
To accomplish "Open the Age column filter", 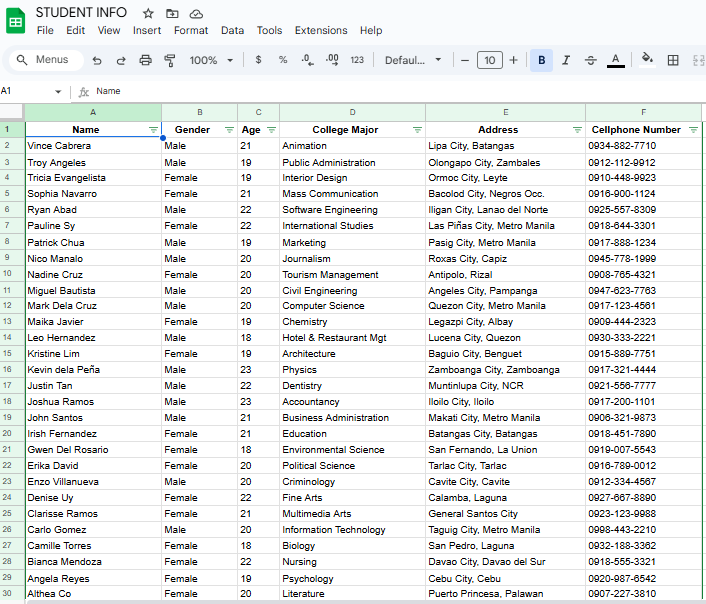I will 271,130.
